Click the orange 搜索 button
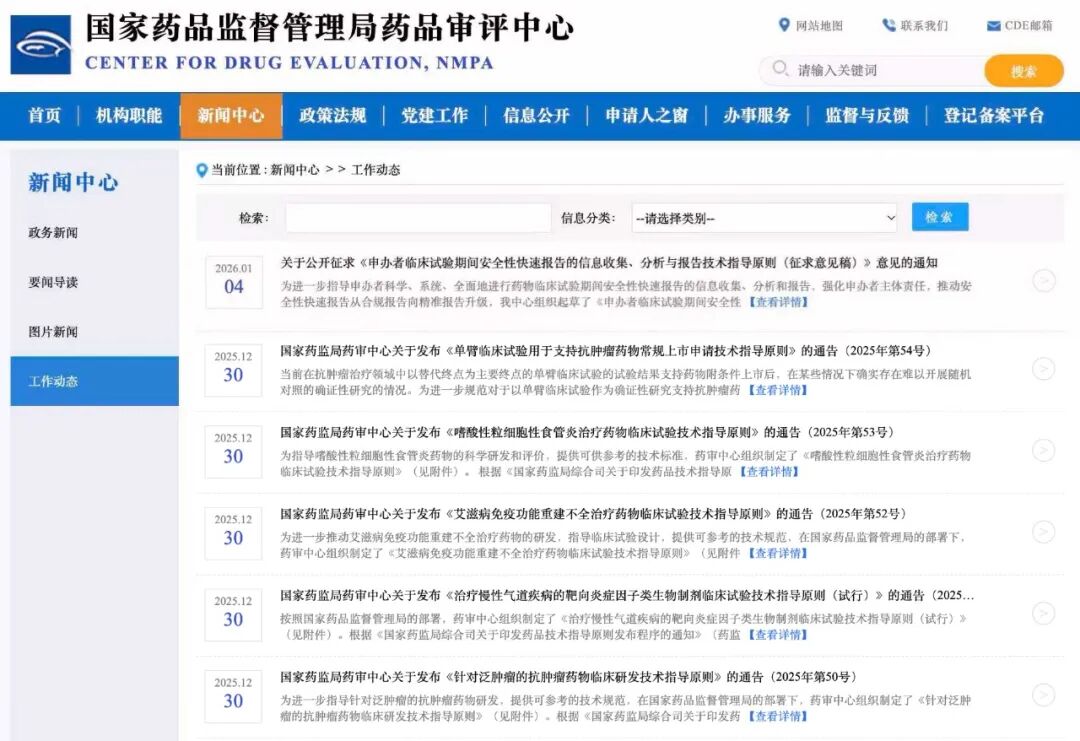The image size is (1080, 741). click(x=1024, y=71)
